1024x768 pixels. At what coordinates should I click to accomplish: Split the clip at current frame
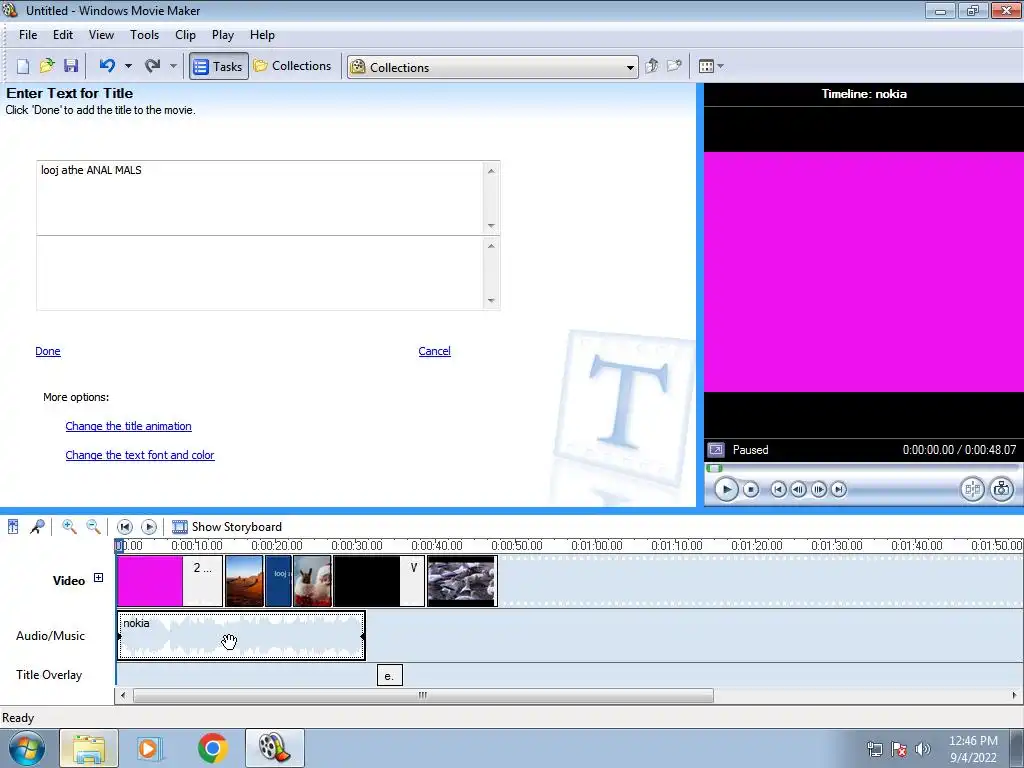pyautogui.click(x=972, y=489)
